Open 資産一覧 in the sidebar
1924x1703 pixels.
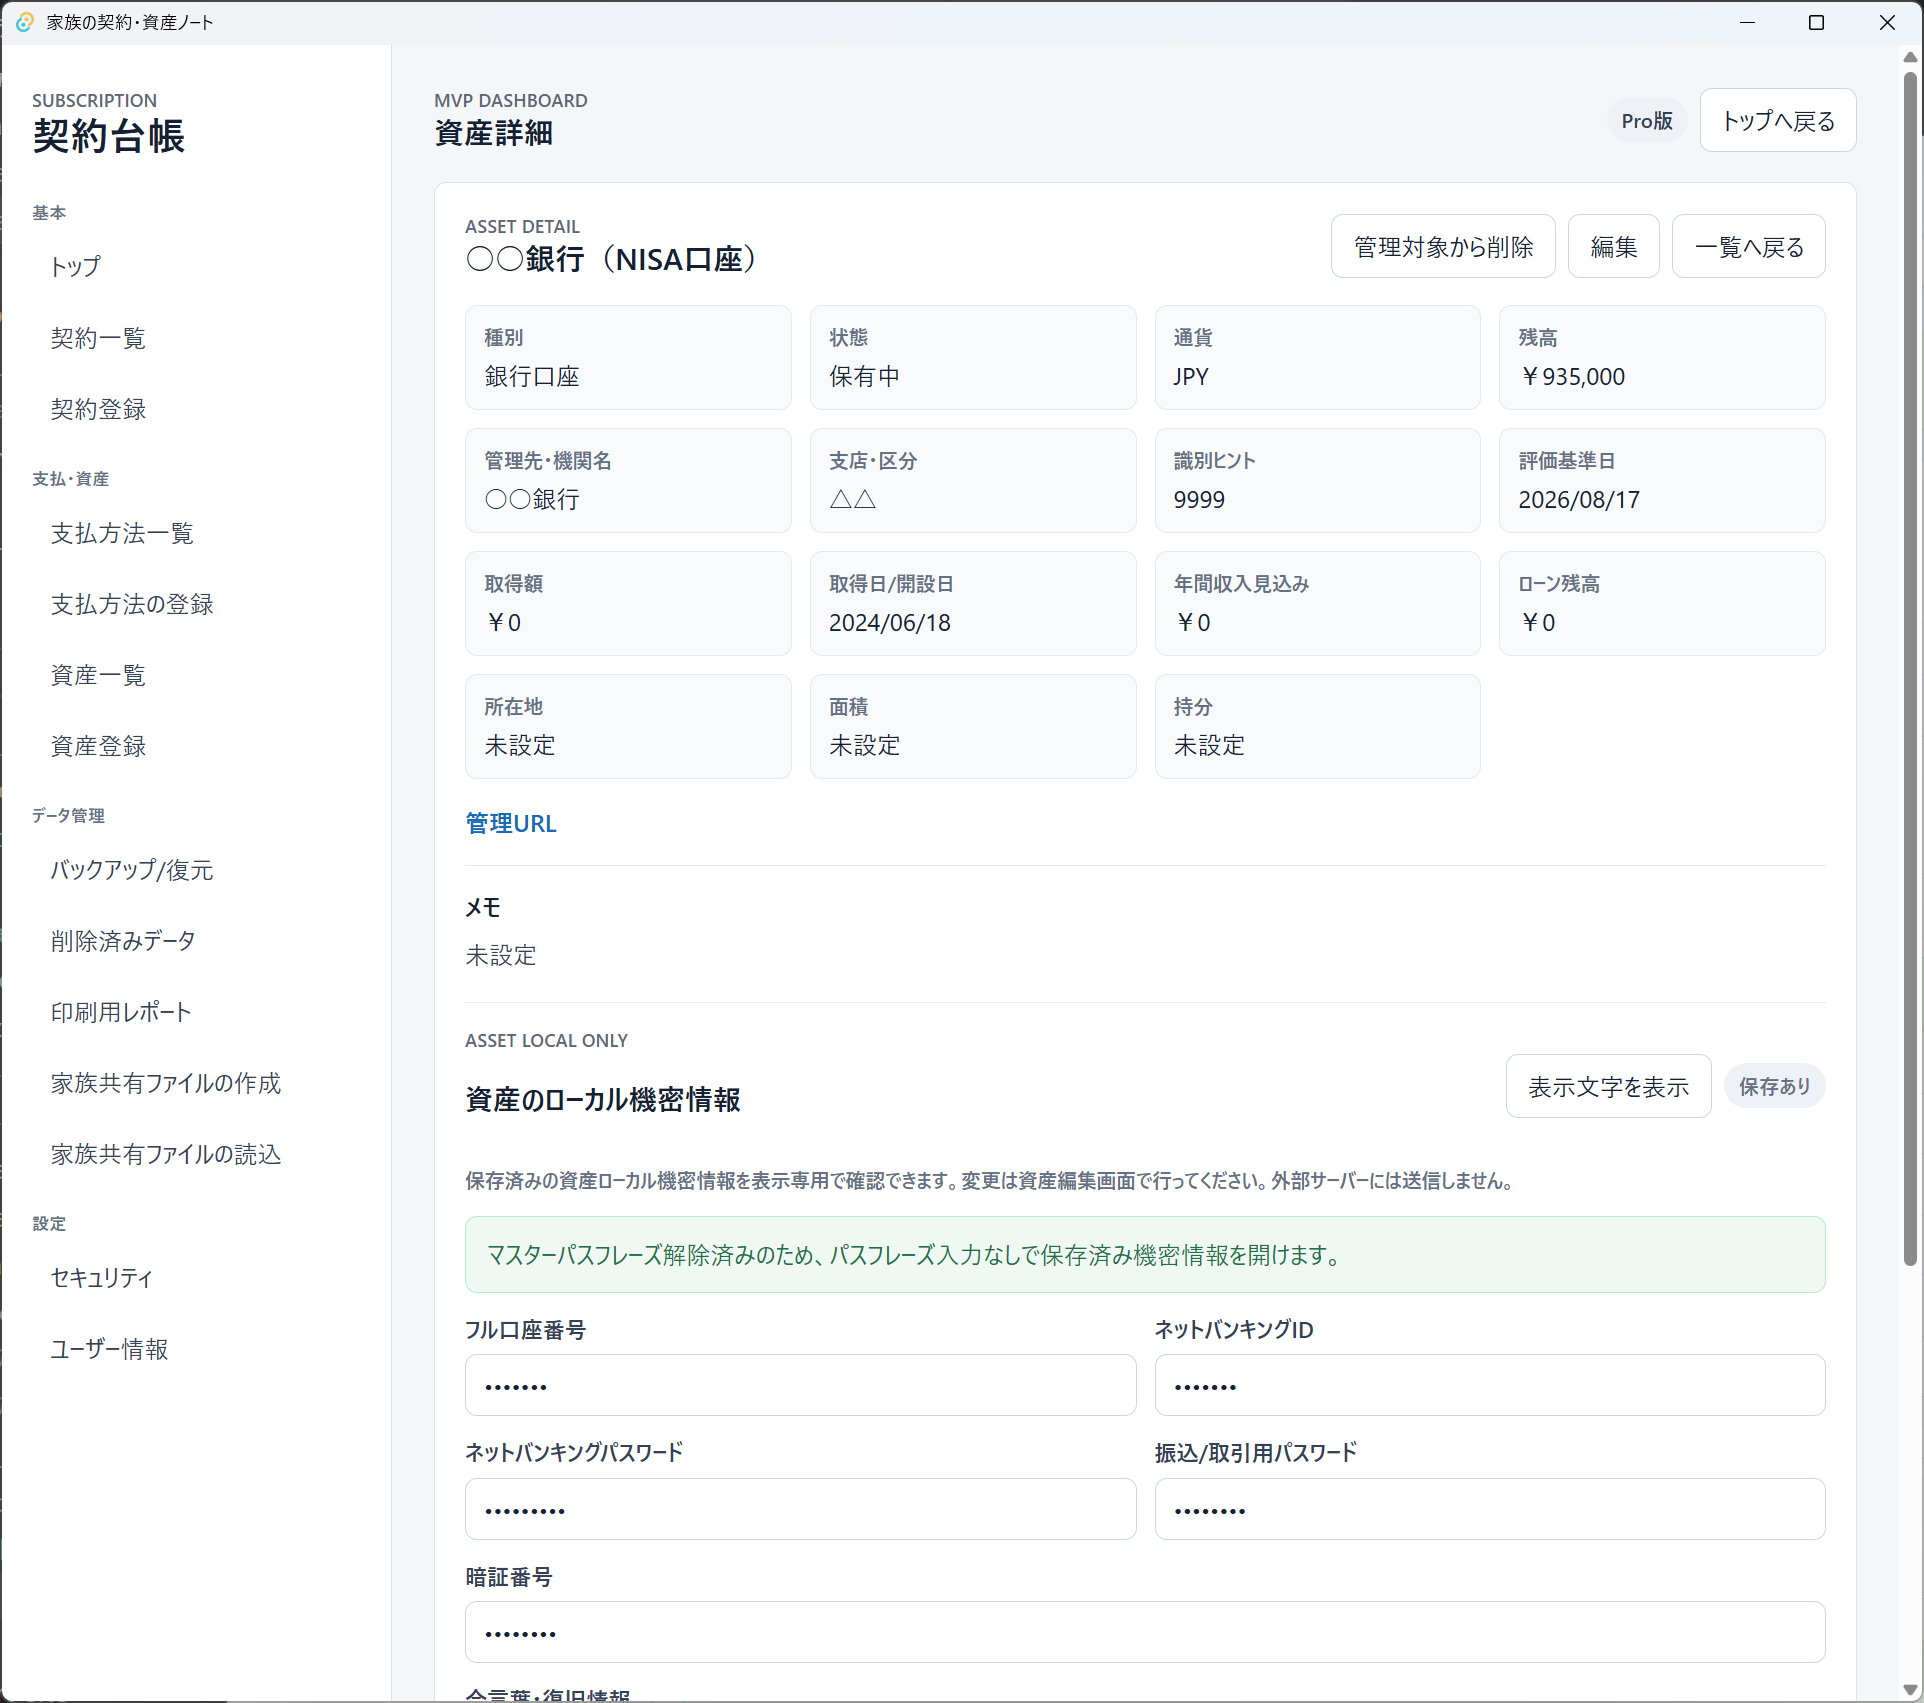point(98,675)
